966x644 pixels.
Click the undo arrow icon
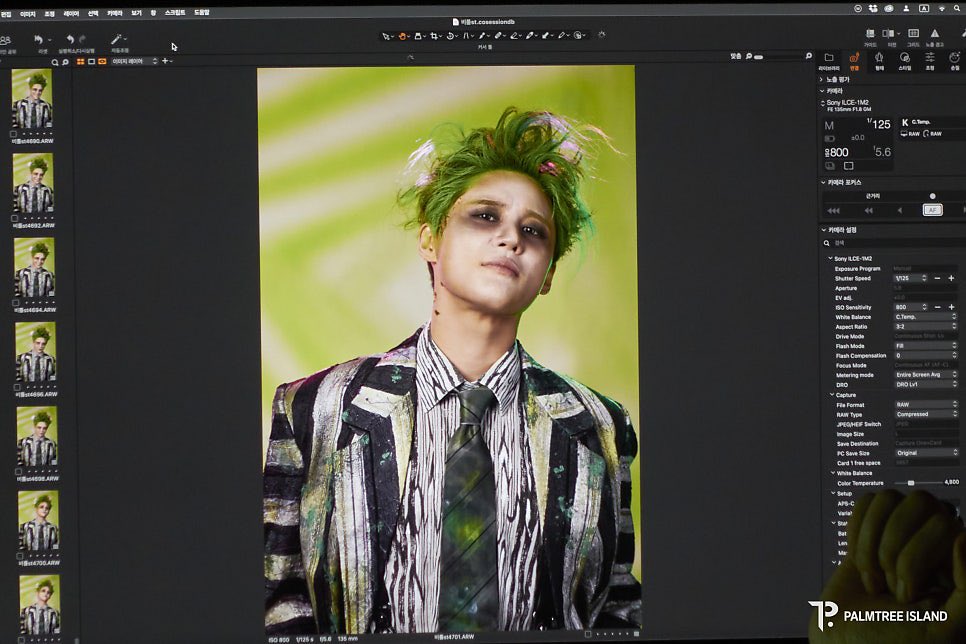(70, 39)
